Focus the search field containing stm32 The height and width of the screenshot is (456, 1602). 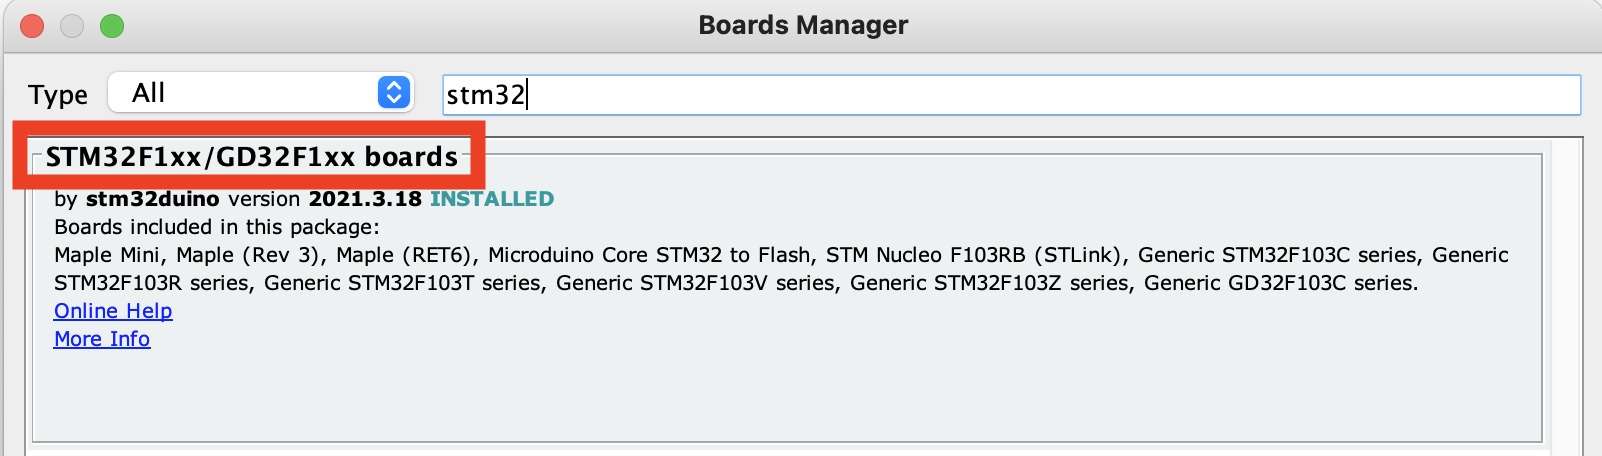tap(1011, 95)
